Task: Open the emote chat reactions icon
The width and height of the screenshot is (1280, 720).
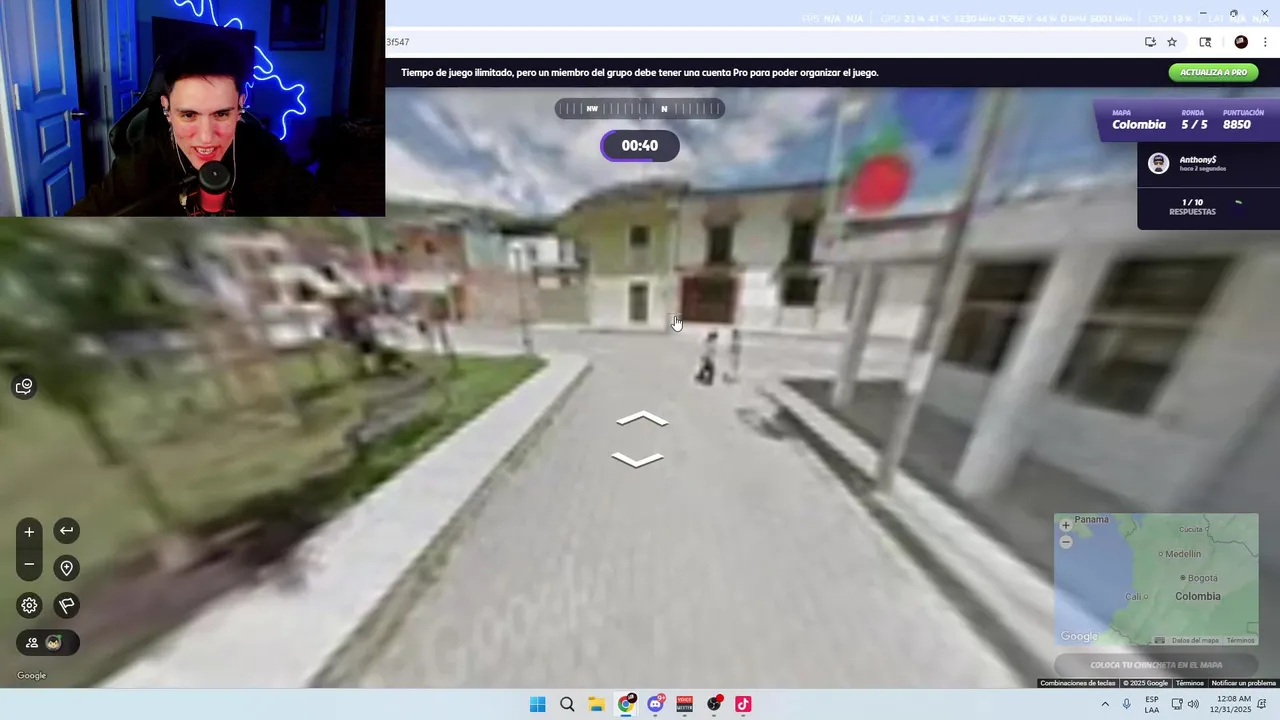Action: [x=24, y=387]
